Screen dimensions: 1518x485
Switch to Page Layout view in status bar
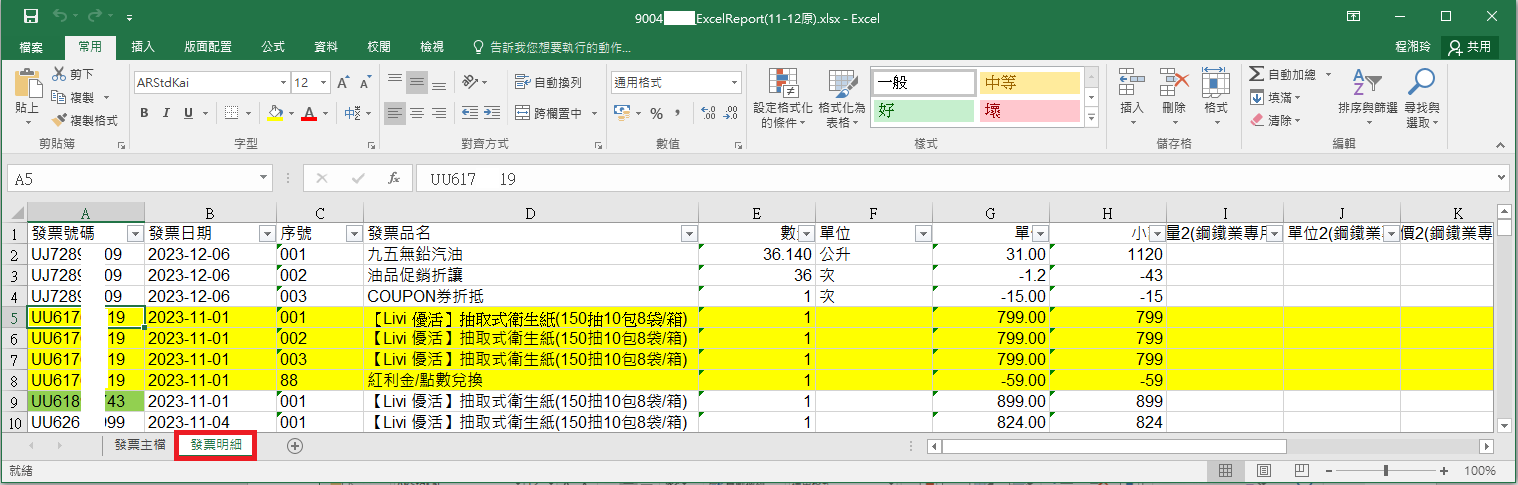point(1263,470)
